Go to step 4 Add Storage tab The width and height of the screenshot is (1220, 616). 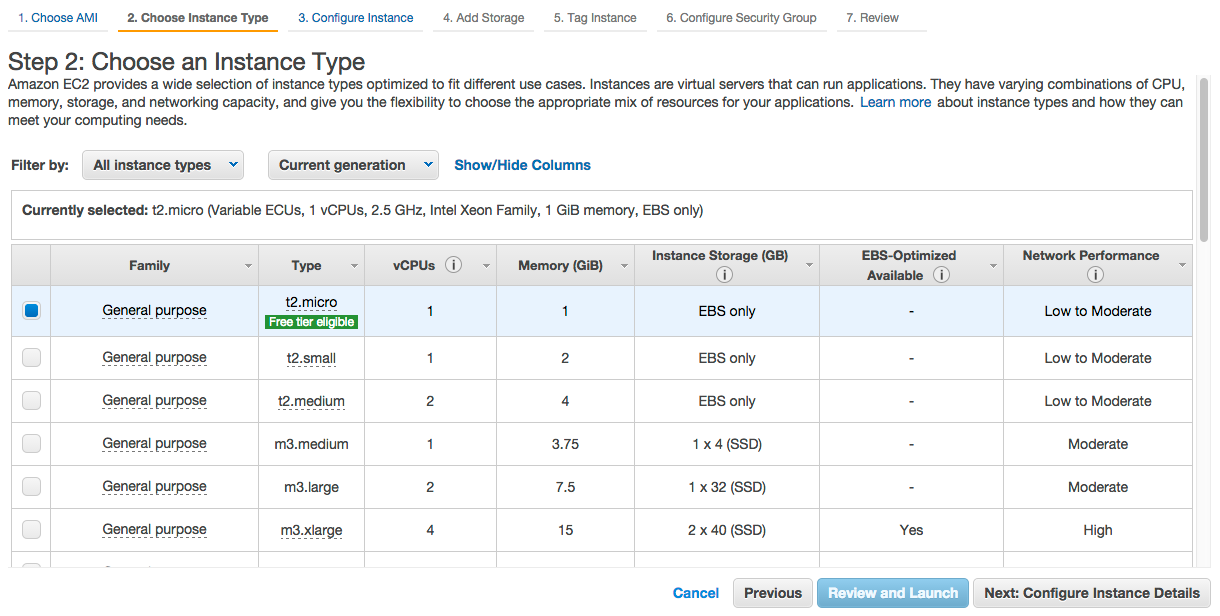484,18
